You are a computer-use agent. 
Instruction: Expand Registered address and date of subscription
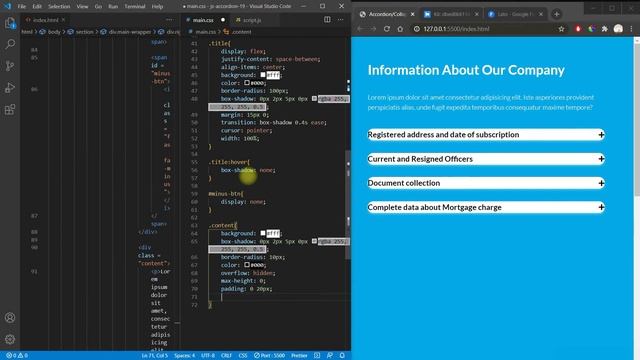[486, 135]
